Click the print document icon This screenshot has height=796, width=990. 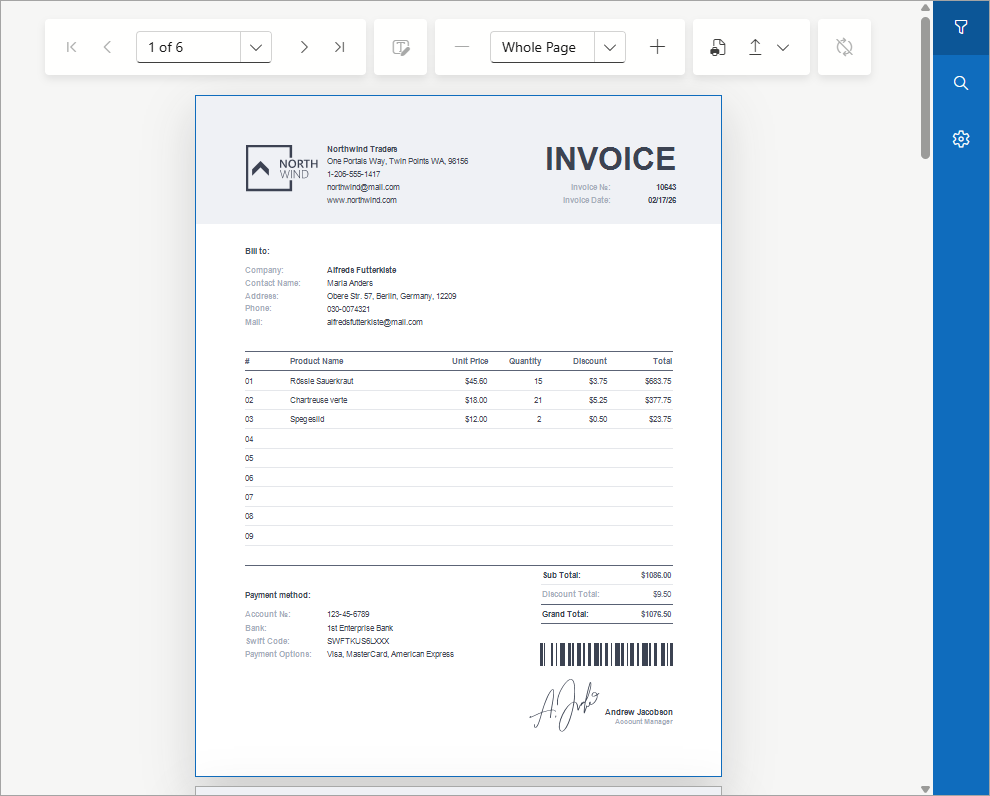point(718,47)
